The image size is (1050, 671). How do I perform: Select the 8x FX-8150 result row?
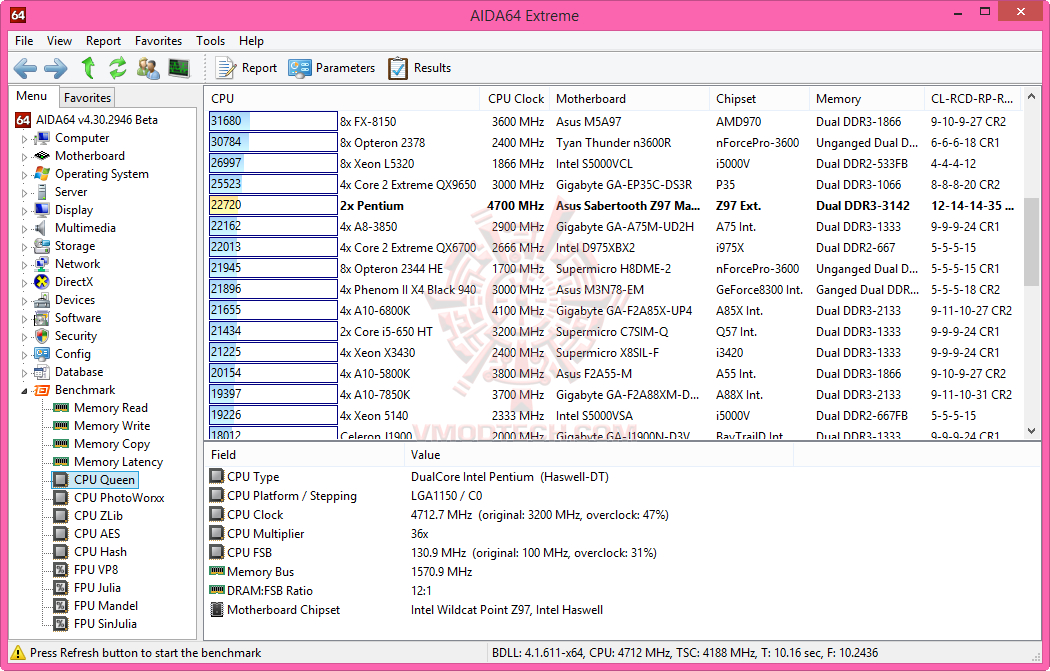(615, 122)
